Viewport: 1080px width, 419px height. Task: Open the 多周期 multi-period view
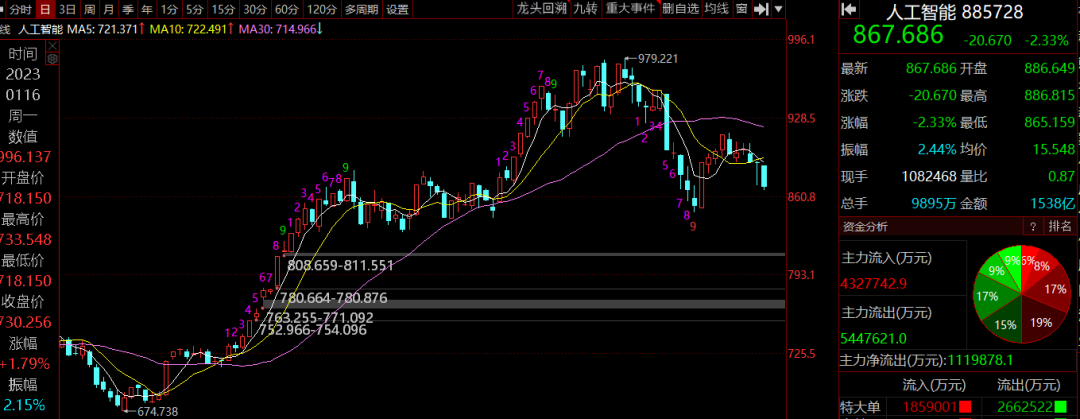[x=362, y=9]
